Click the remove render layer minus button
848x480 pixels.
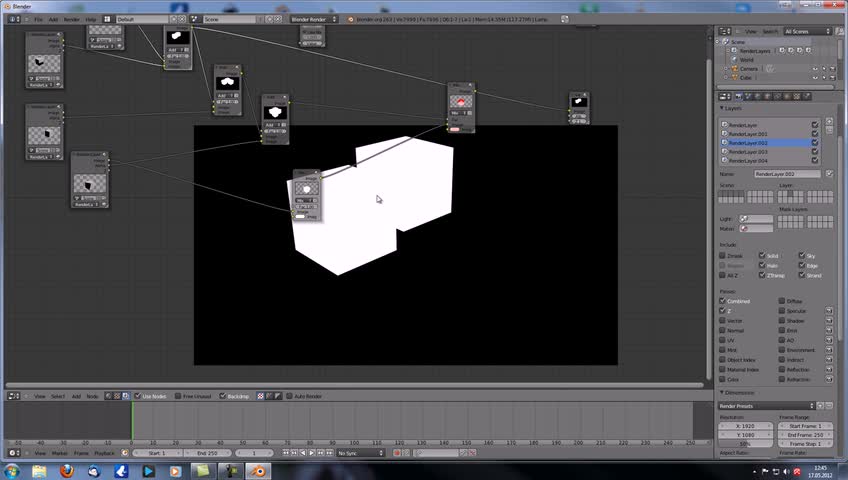pyautogui.click(x=829, y=130)
